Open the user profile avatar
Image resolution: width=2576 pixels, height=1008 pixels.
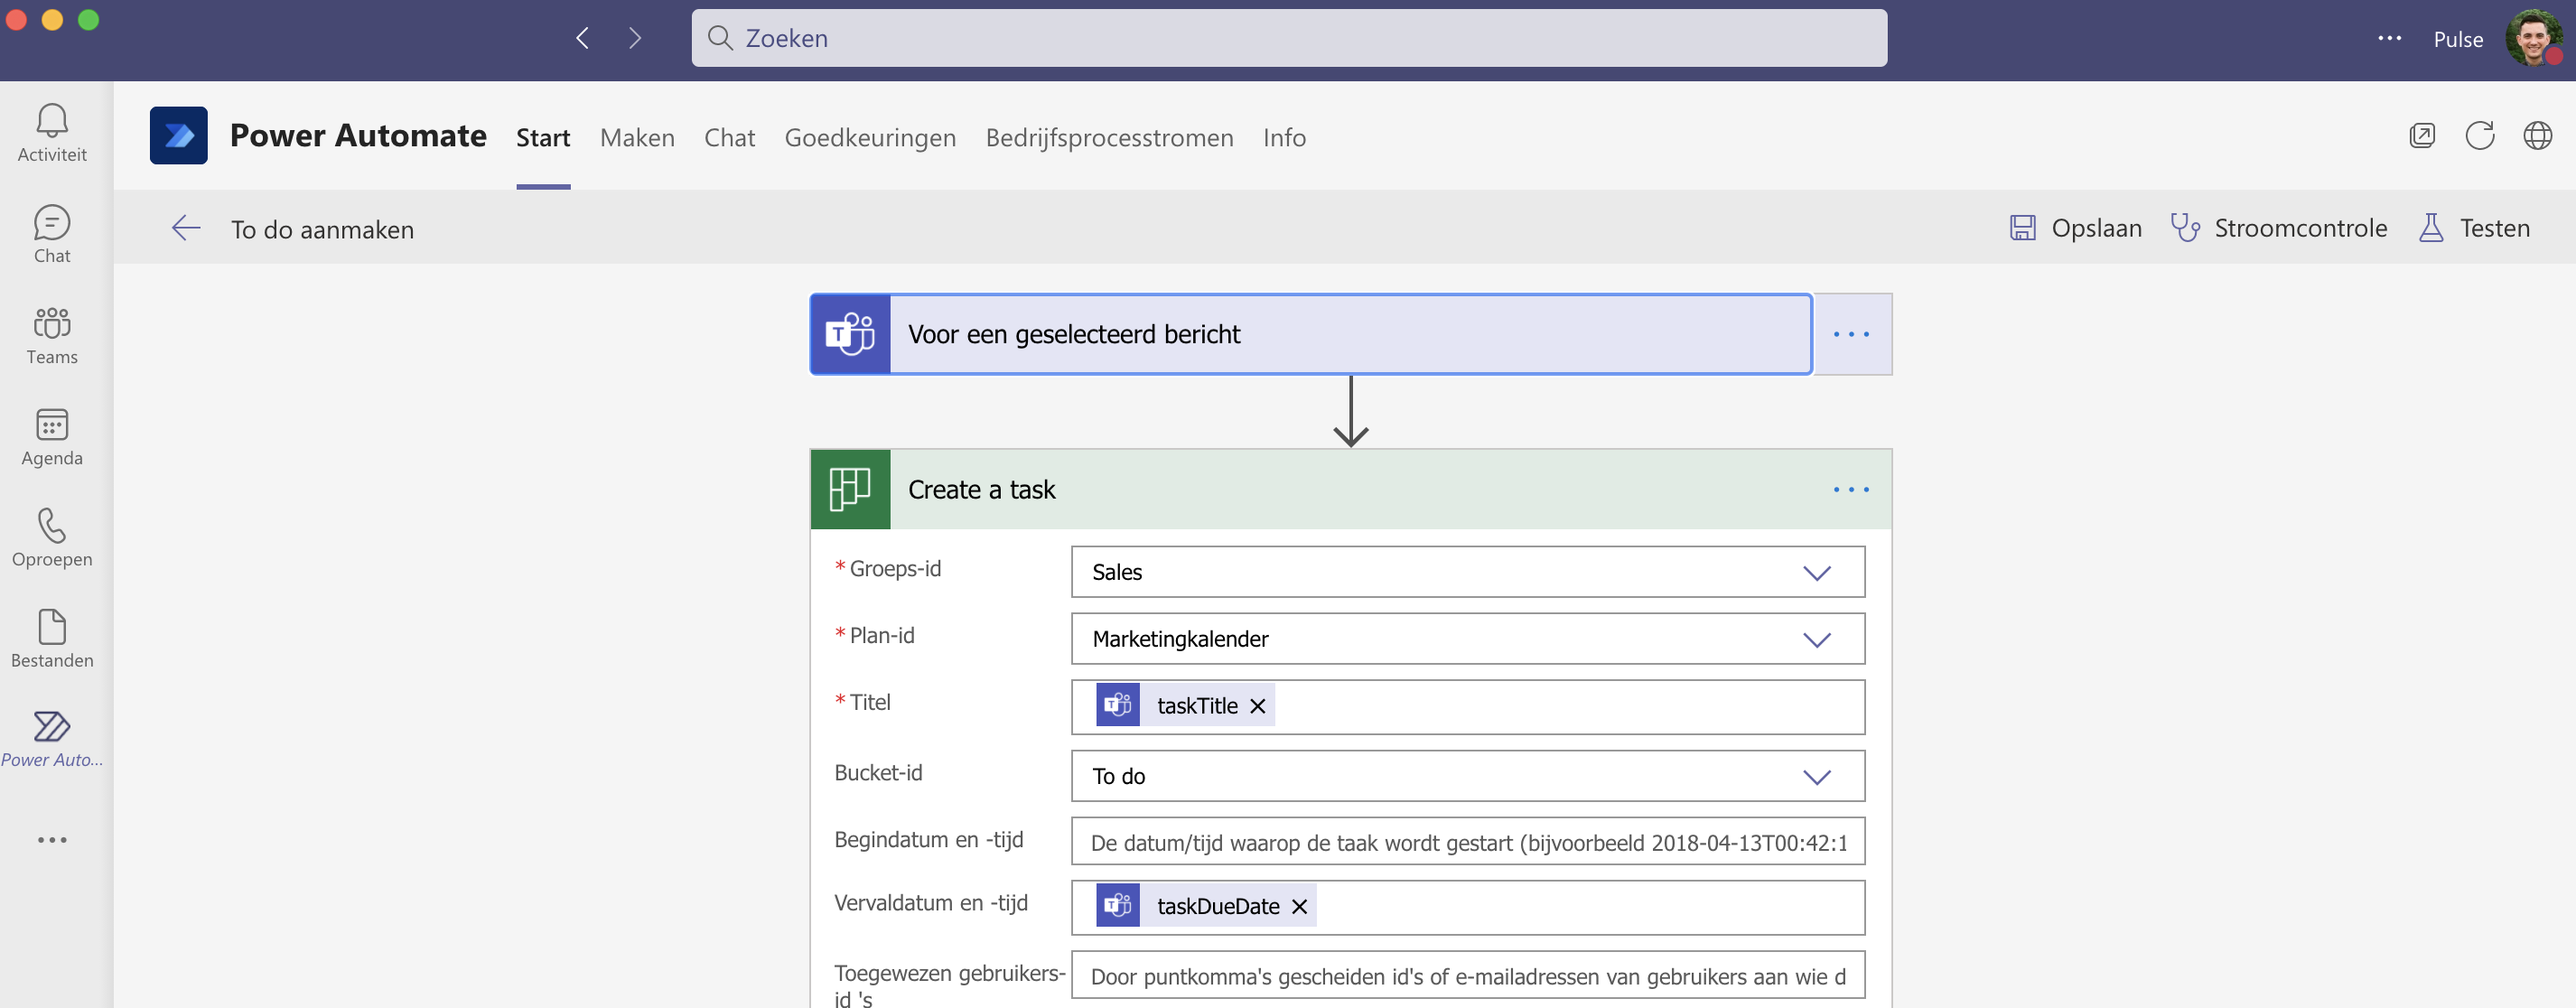(x=2533, y=39)
